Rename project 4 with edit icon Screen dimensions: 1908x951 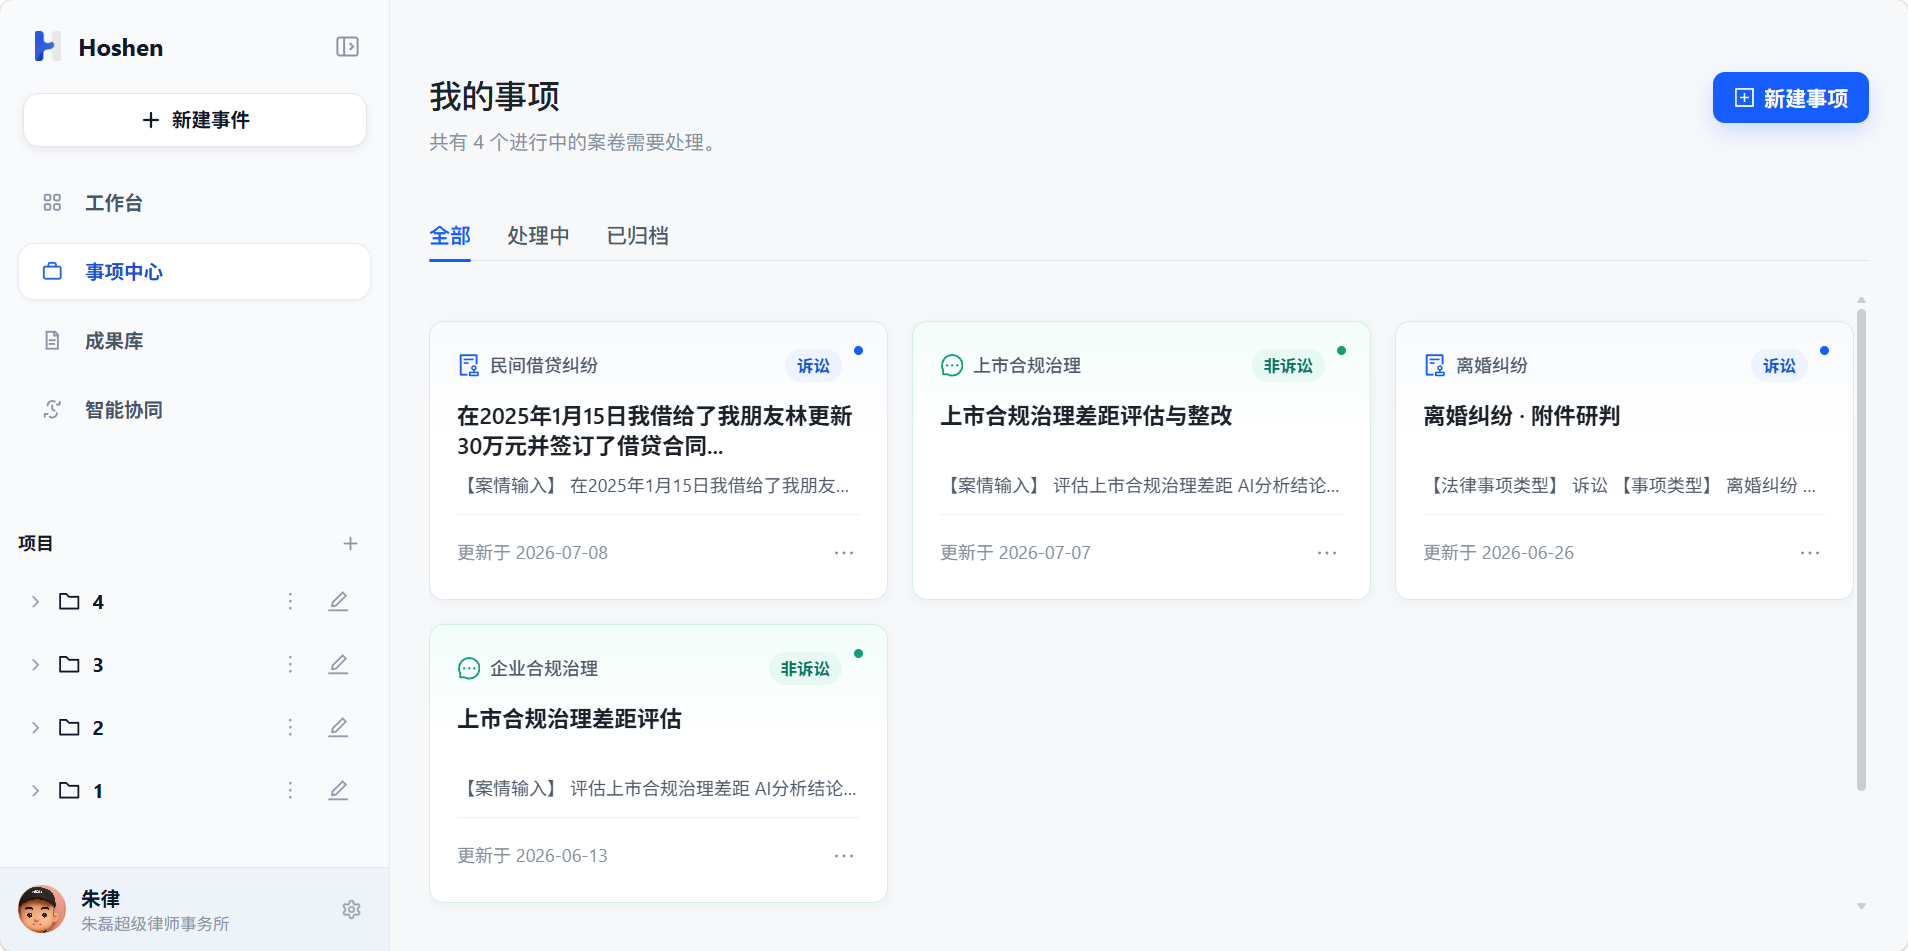point(339,601)
